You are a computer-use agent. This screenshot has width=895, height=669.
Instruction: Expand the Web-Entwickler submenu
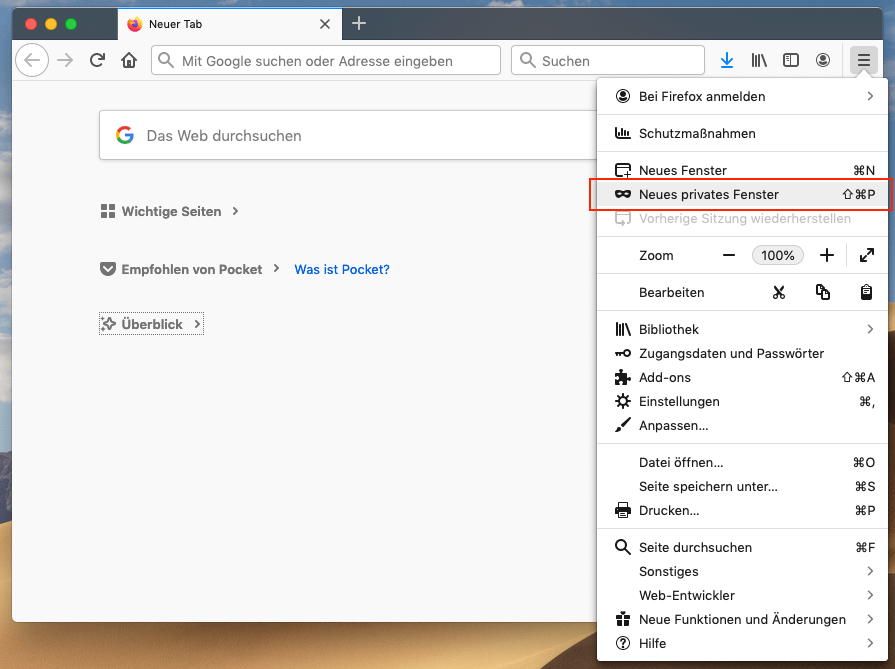[x=742, y=595]
